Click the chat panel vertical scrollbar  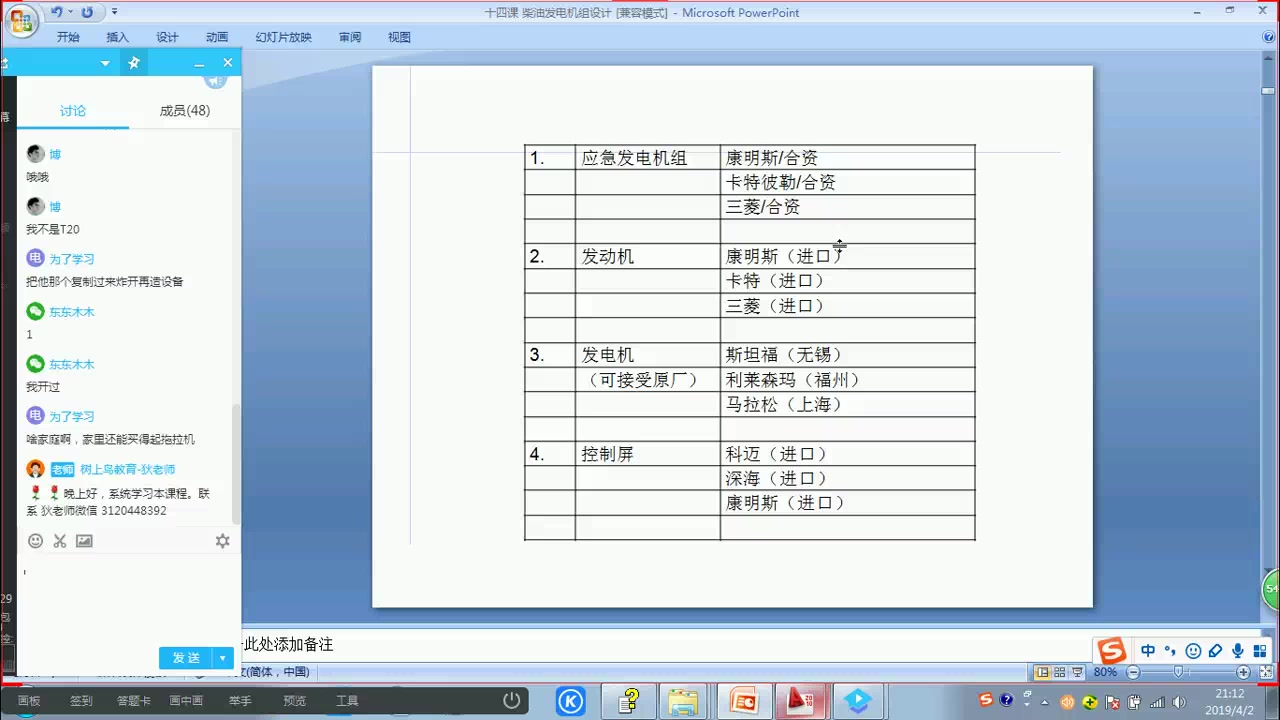point(236,463)
